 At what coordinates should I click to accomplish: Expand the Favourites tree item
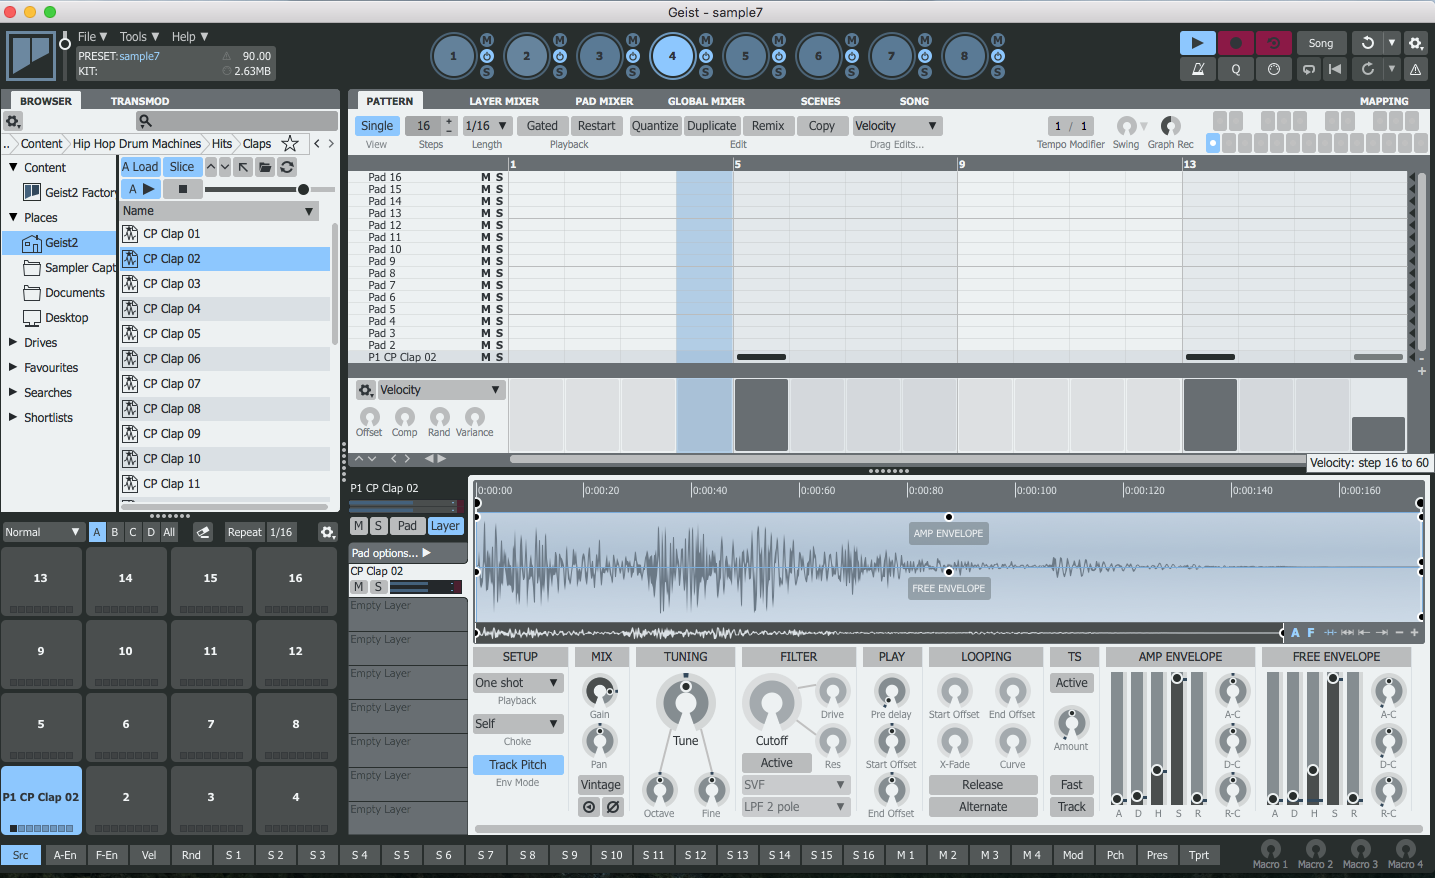13,367
